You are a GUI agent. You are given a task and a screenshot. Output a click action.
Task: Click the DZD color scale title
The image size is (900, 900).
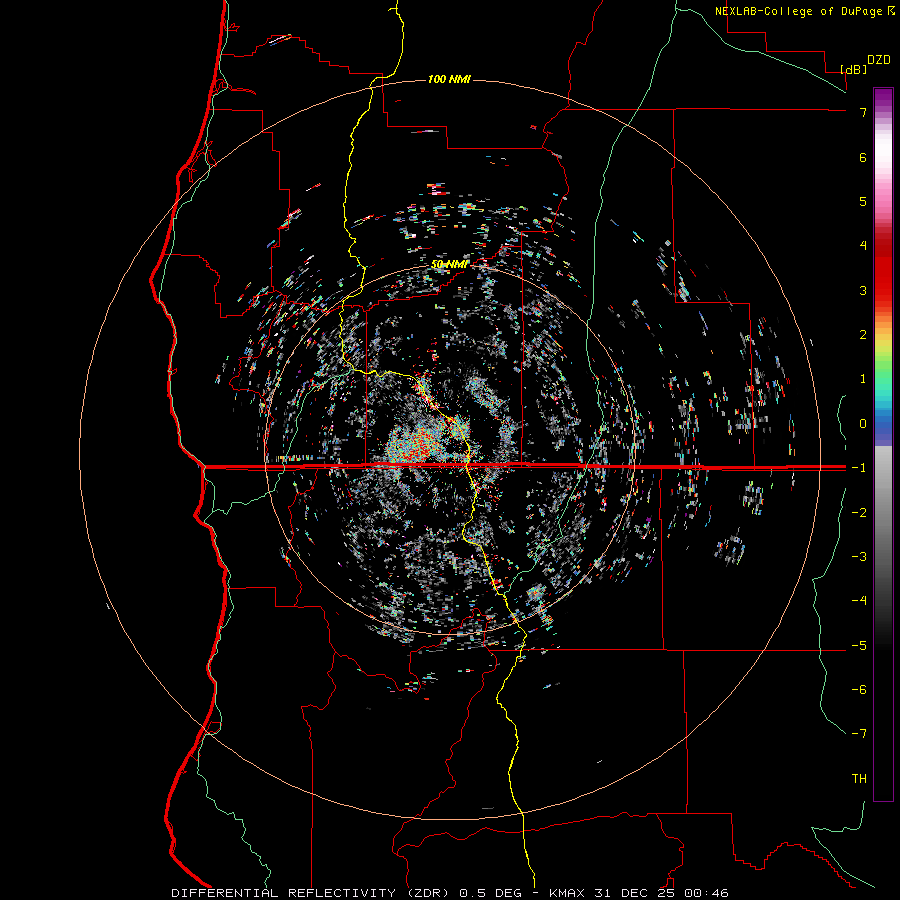(879, 60)
